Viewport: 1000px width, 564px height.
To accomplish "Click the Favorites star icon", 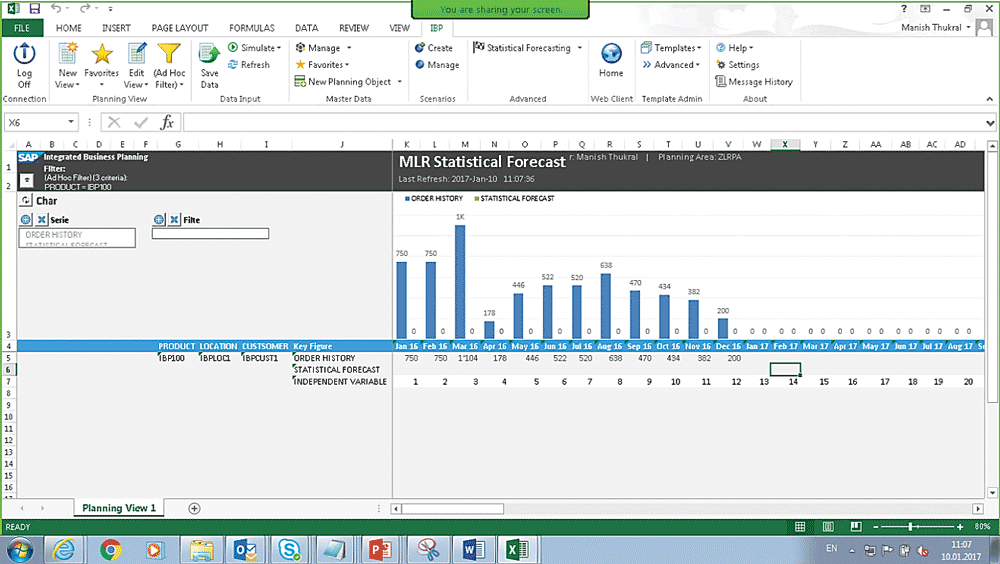I will pos(101,54).
